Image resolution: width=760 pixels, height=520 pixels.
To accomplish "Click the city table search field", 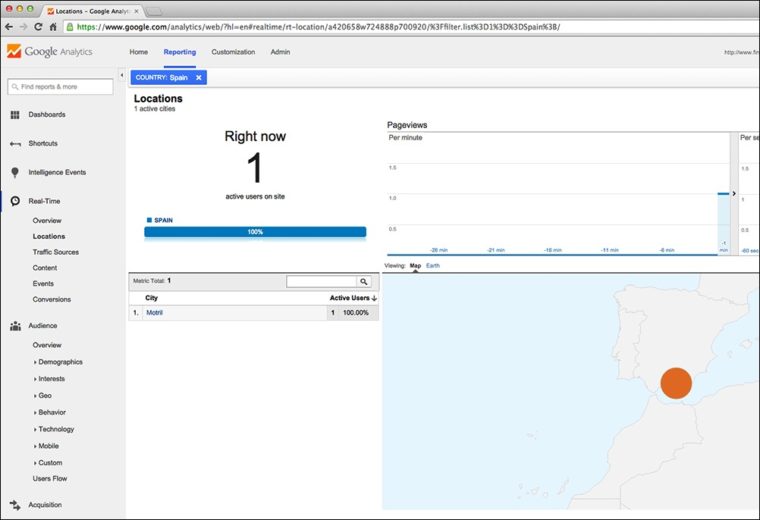I will tap(321, 282).
